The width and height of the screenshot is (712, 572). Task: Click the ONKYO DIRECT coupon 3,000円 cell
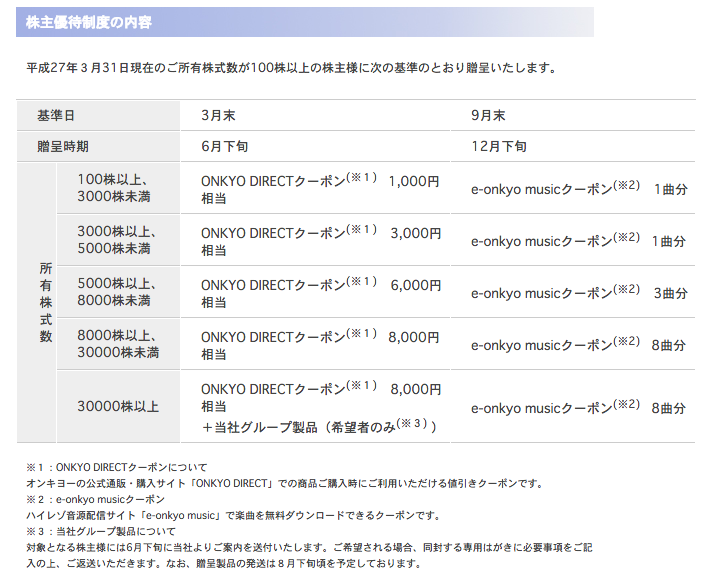point(315,240)
